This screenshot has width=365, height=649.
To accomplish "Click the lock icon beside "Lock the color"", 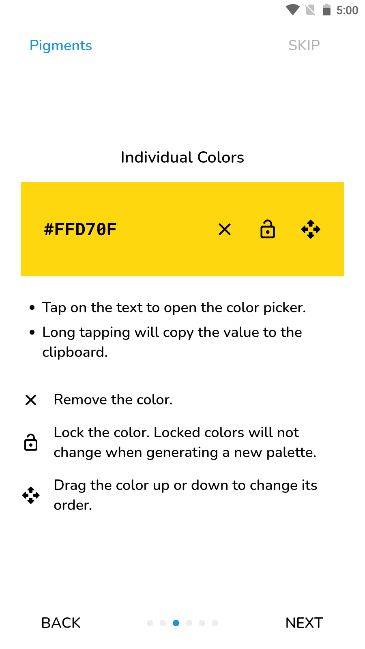I will 31,442.
